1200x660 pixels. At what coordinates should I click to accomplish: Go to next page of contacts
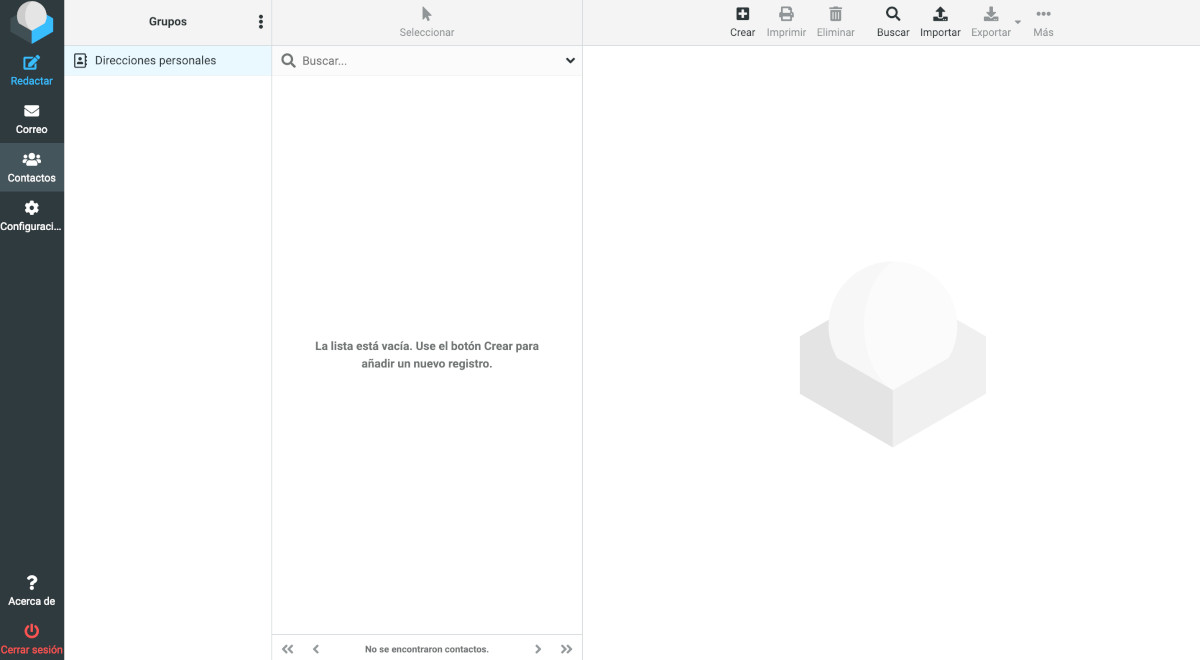point(538,649)
